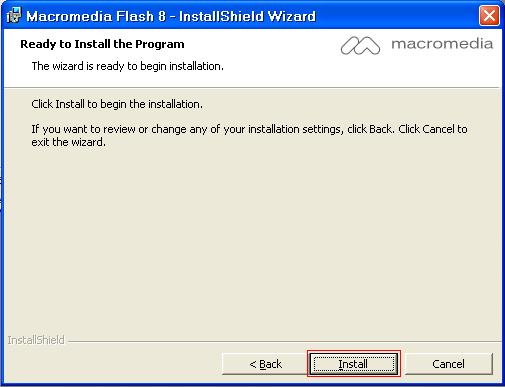The width and height of the screenshot is (505, 387).
Task: Click the word 'Cancel' inside the instruction paragraph
Action: pos(438,129)
